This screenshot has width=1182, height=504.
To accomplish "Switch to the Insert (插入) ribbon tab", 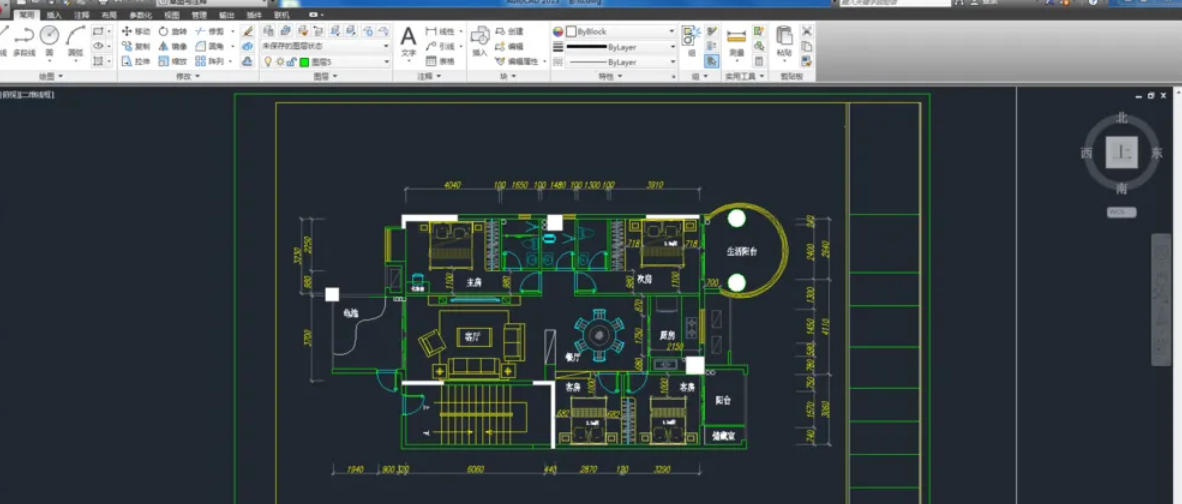I will pyautogui.click(x=53, y=16).
